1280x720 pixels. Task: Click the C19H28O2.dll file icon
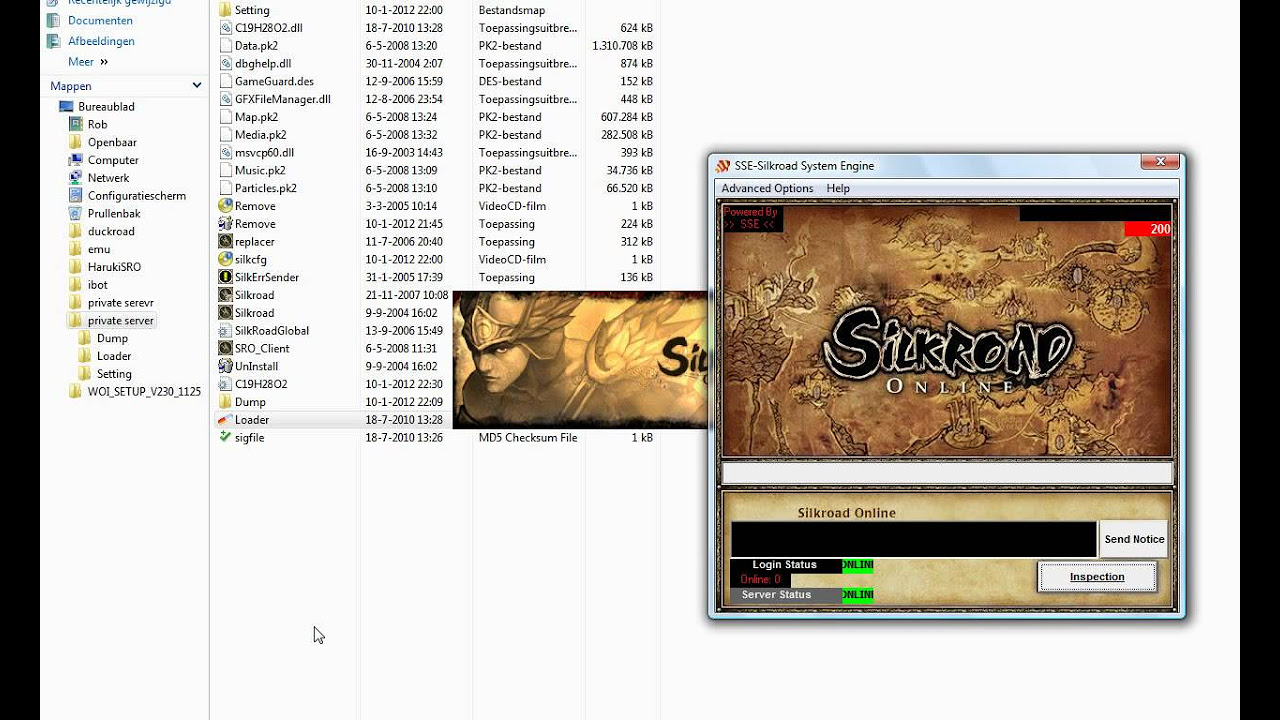point(225,28)
